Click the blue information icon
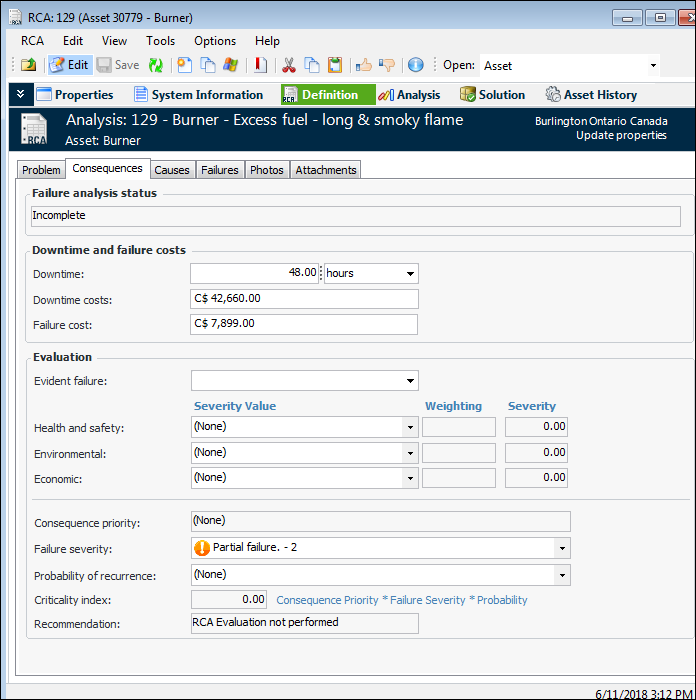696x700 pixels. pyautogui.click(x=416, y=65)
